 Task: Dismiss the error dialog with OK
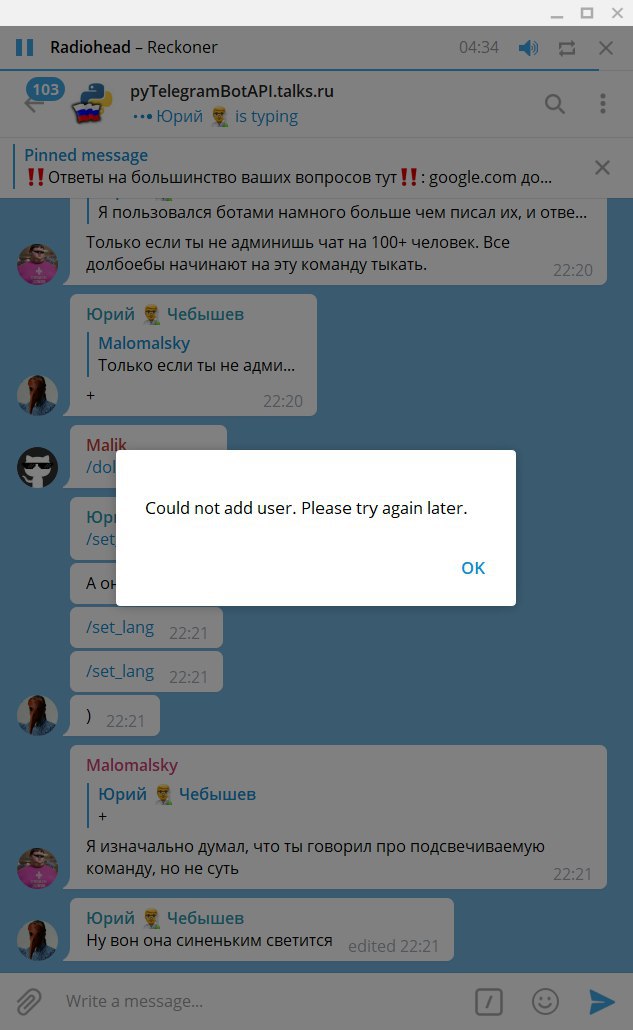tap(473, 568)
